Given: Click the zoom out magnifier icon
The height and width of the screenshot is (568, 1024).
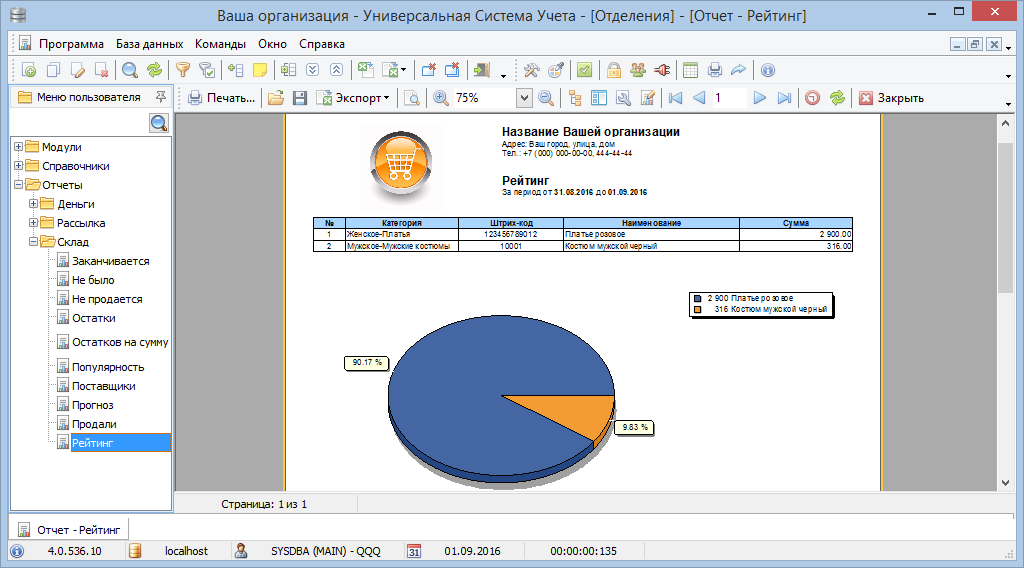Looking at the screenshot, I should [546, 98].
